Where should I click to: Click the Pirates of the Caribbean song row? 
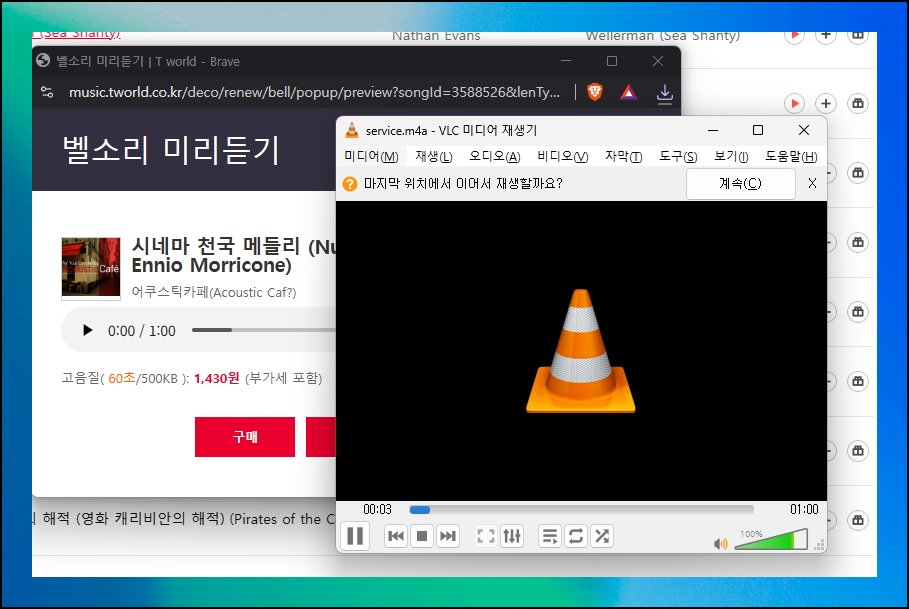pos(184,519)
